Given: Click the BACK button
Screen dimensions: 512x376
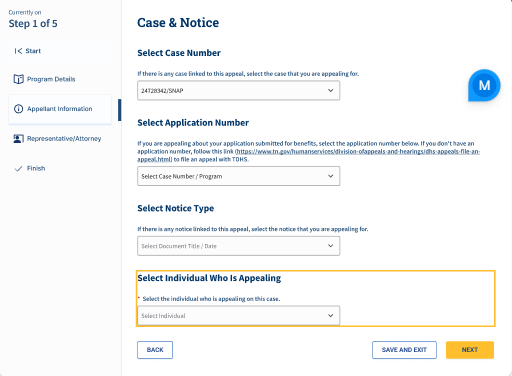Looking at the screenshot, I should pyautogui.click(x=155, y=350).
